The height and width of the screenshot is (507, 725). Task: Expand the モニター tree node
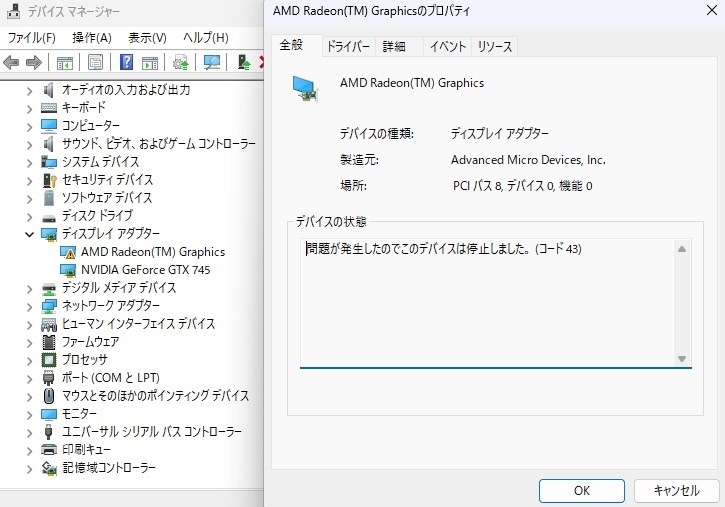[x=30, y=415]
